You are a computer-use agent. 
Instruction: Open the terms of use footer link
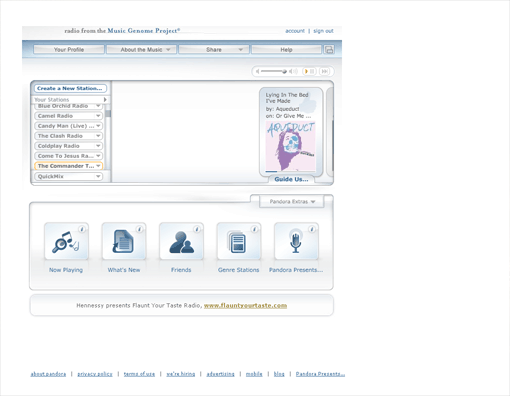139,374
